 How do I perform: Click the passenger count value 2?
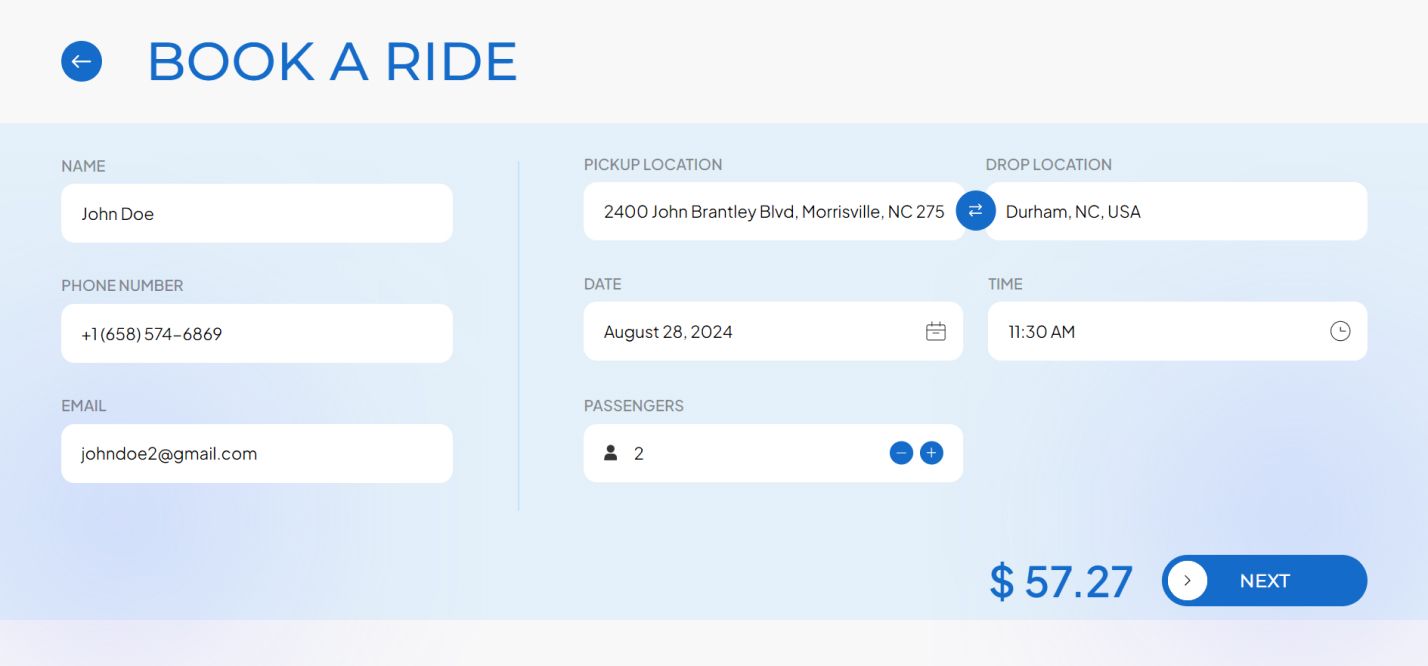(x=639, y=454)
